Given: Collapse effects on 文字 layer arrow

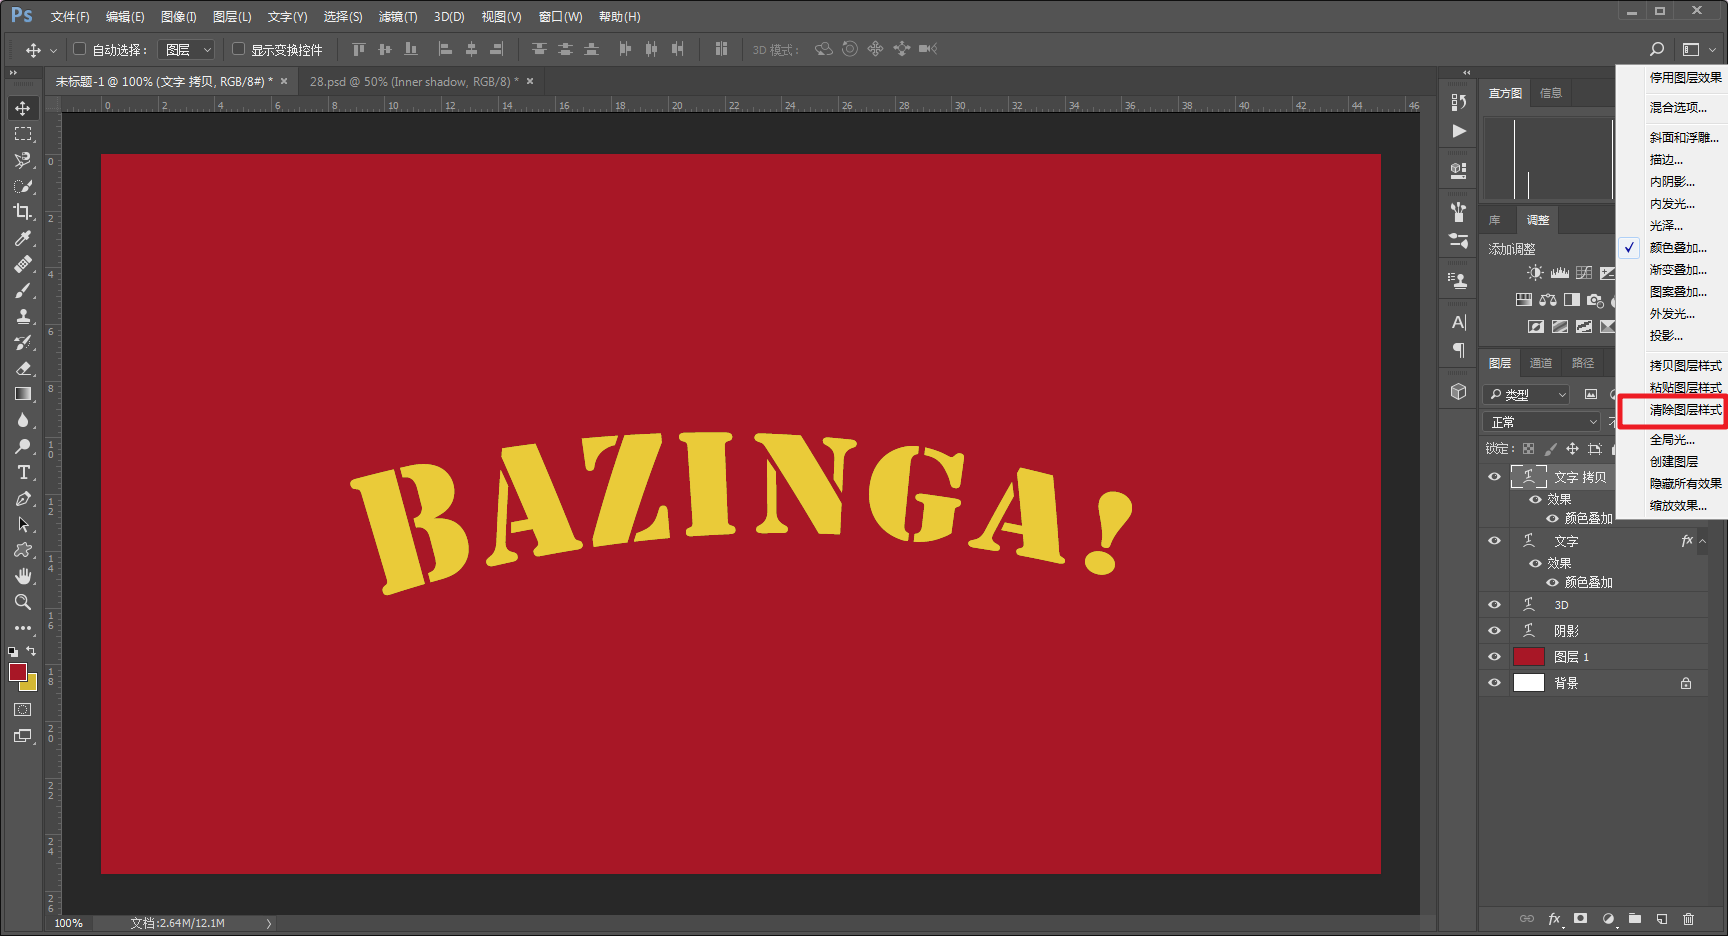Looking at the screenshot, I should point(1703,541).
